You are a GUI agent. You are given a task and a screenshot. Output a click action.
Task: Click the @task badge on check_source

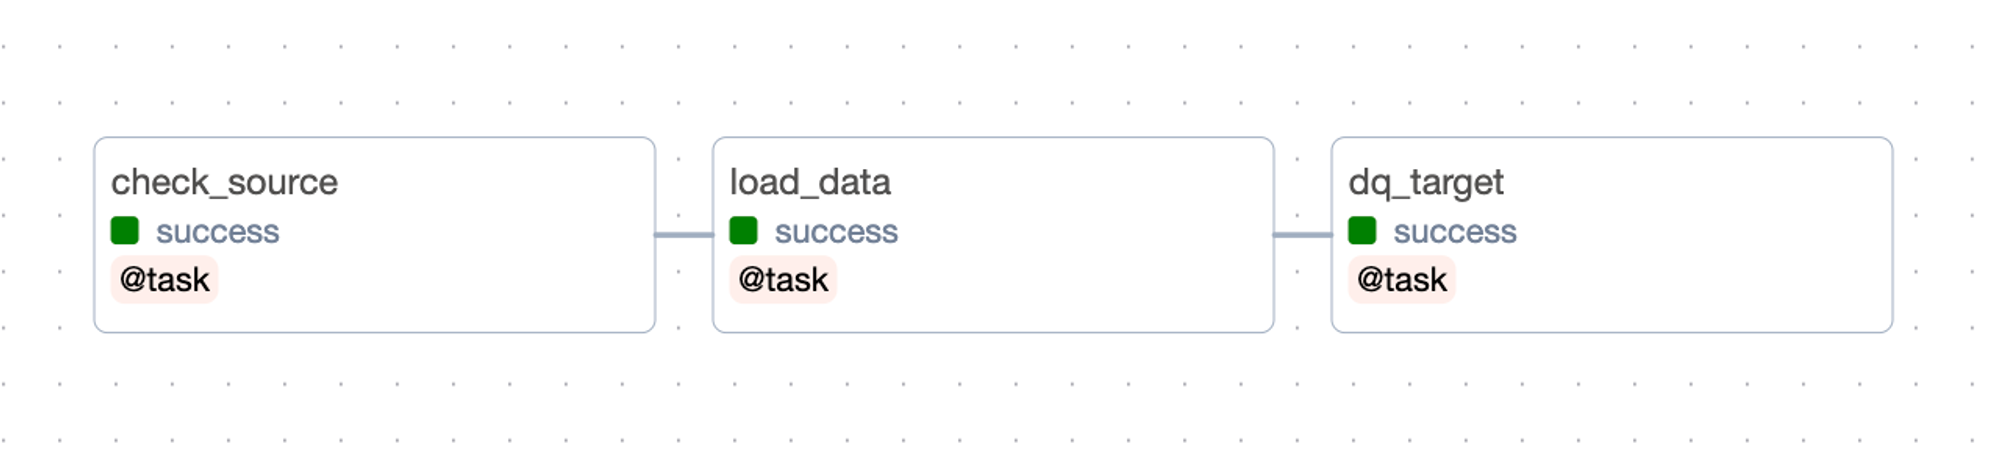164,280
